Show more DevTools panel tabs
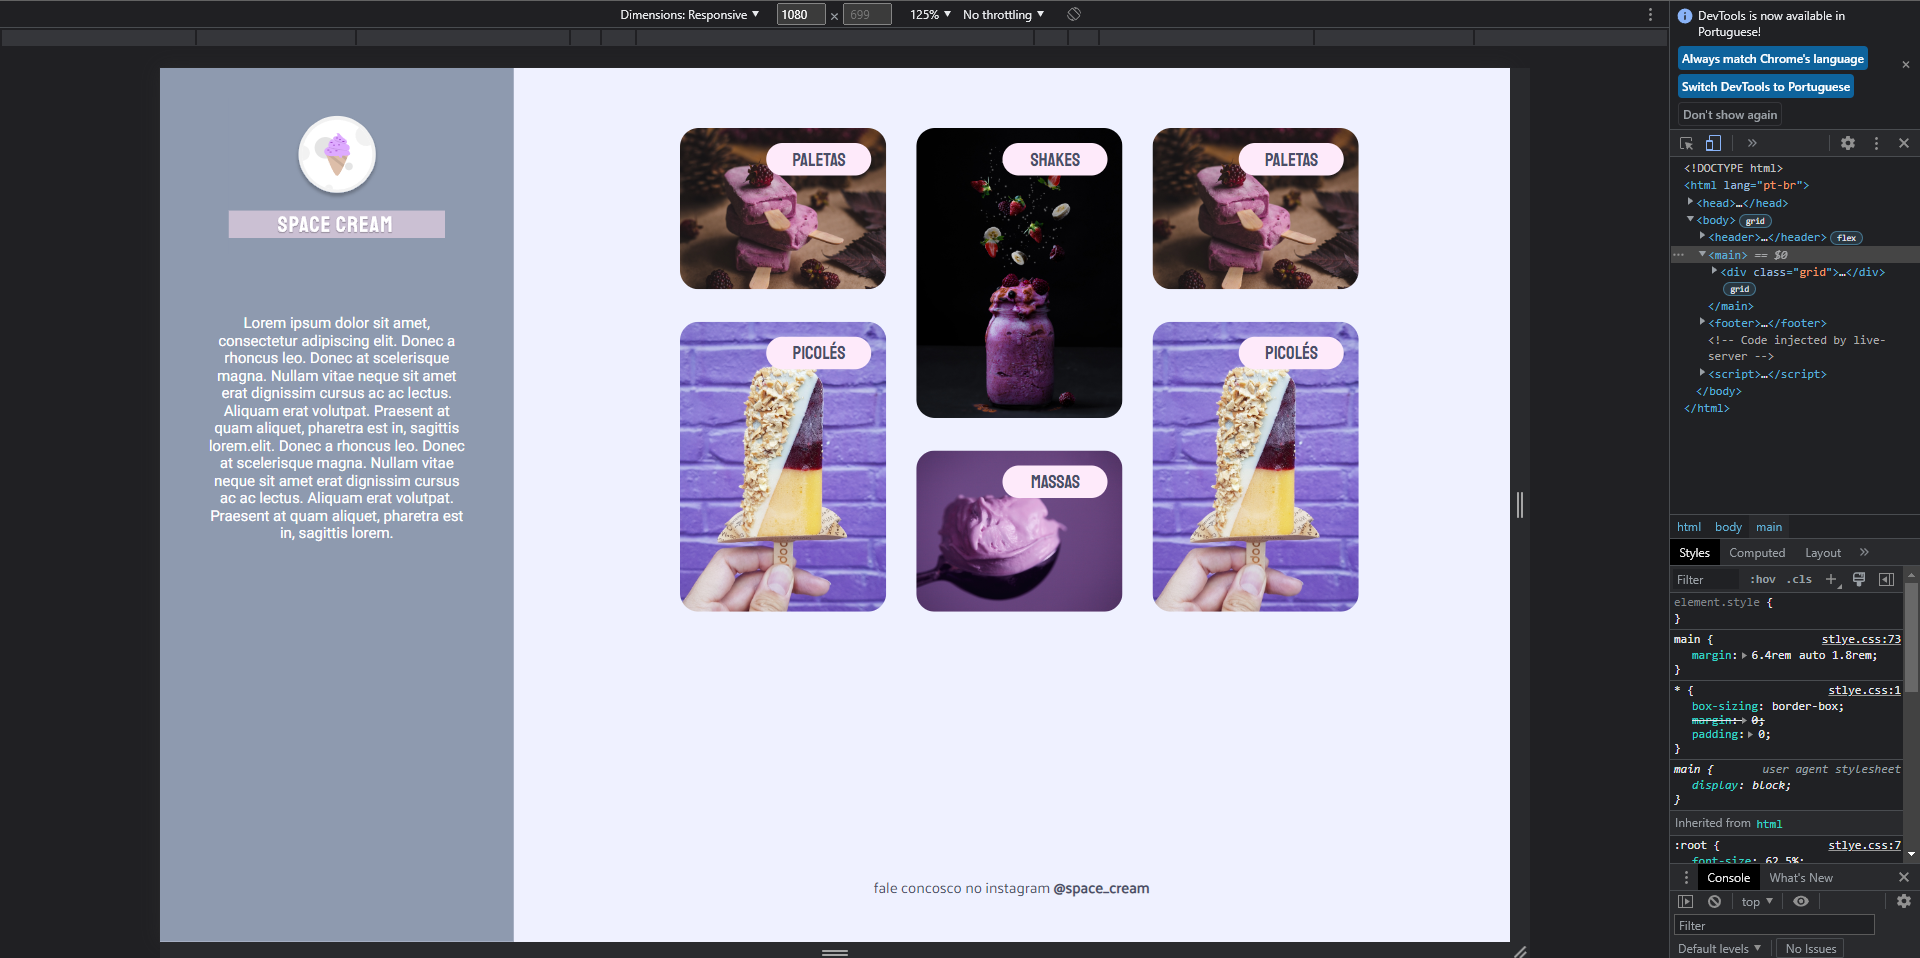 [1752, 143]
